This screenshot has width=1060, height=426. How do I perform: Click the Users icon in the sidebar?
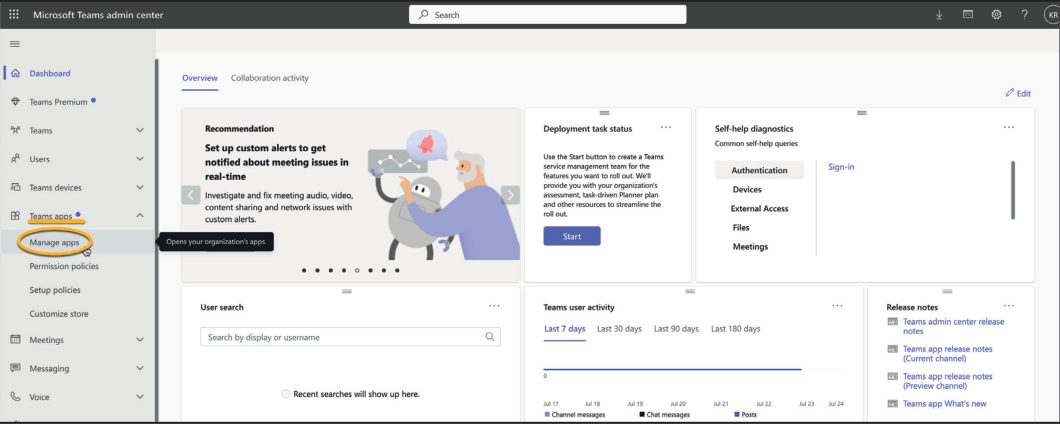[x=15, y=159]
